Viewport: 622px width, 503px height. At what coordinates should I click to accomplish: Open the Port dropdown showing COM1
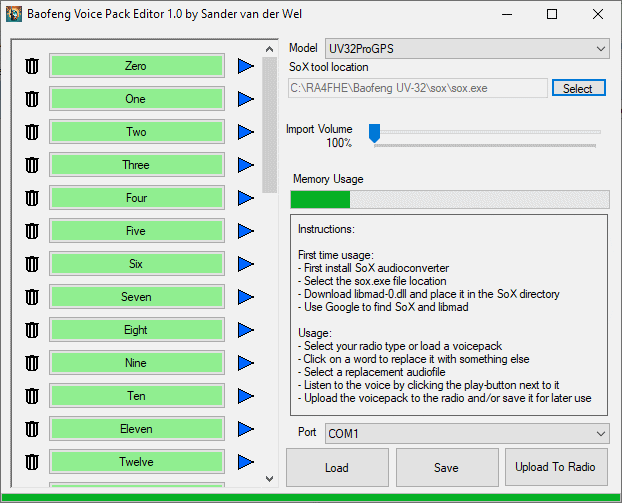point(467,434)
